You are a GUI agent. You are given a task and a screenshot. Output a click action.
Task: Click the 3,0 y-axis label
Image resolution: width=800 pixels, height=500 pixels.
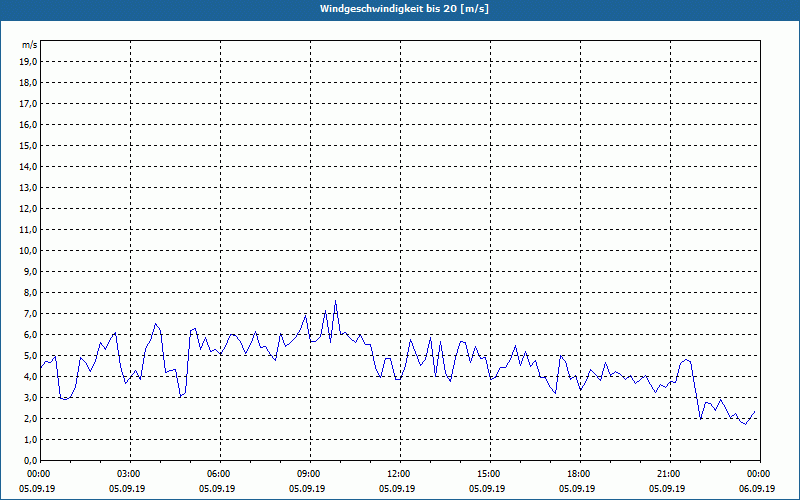click(30, 397)
